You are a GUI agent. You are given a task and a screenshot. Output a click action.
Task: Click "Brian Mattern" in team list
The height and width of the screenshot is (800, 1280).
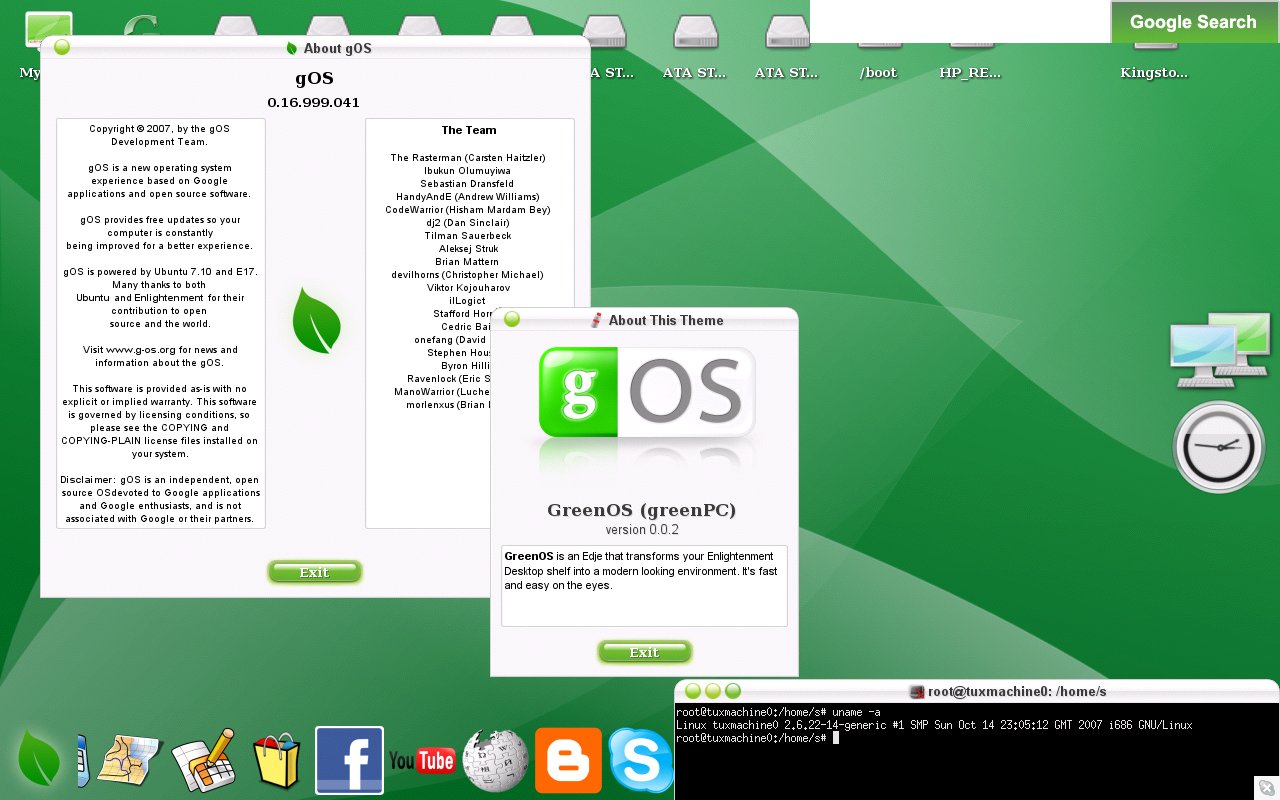[468, 262]
